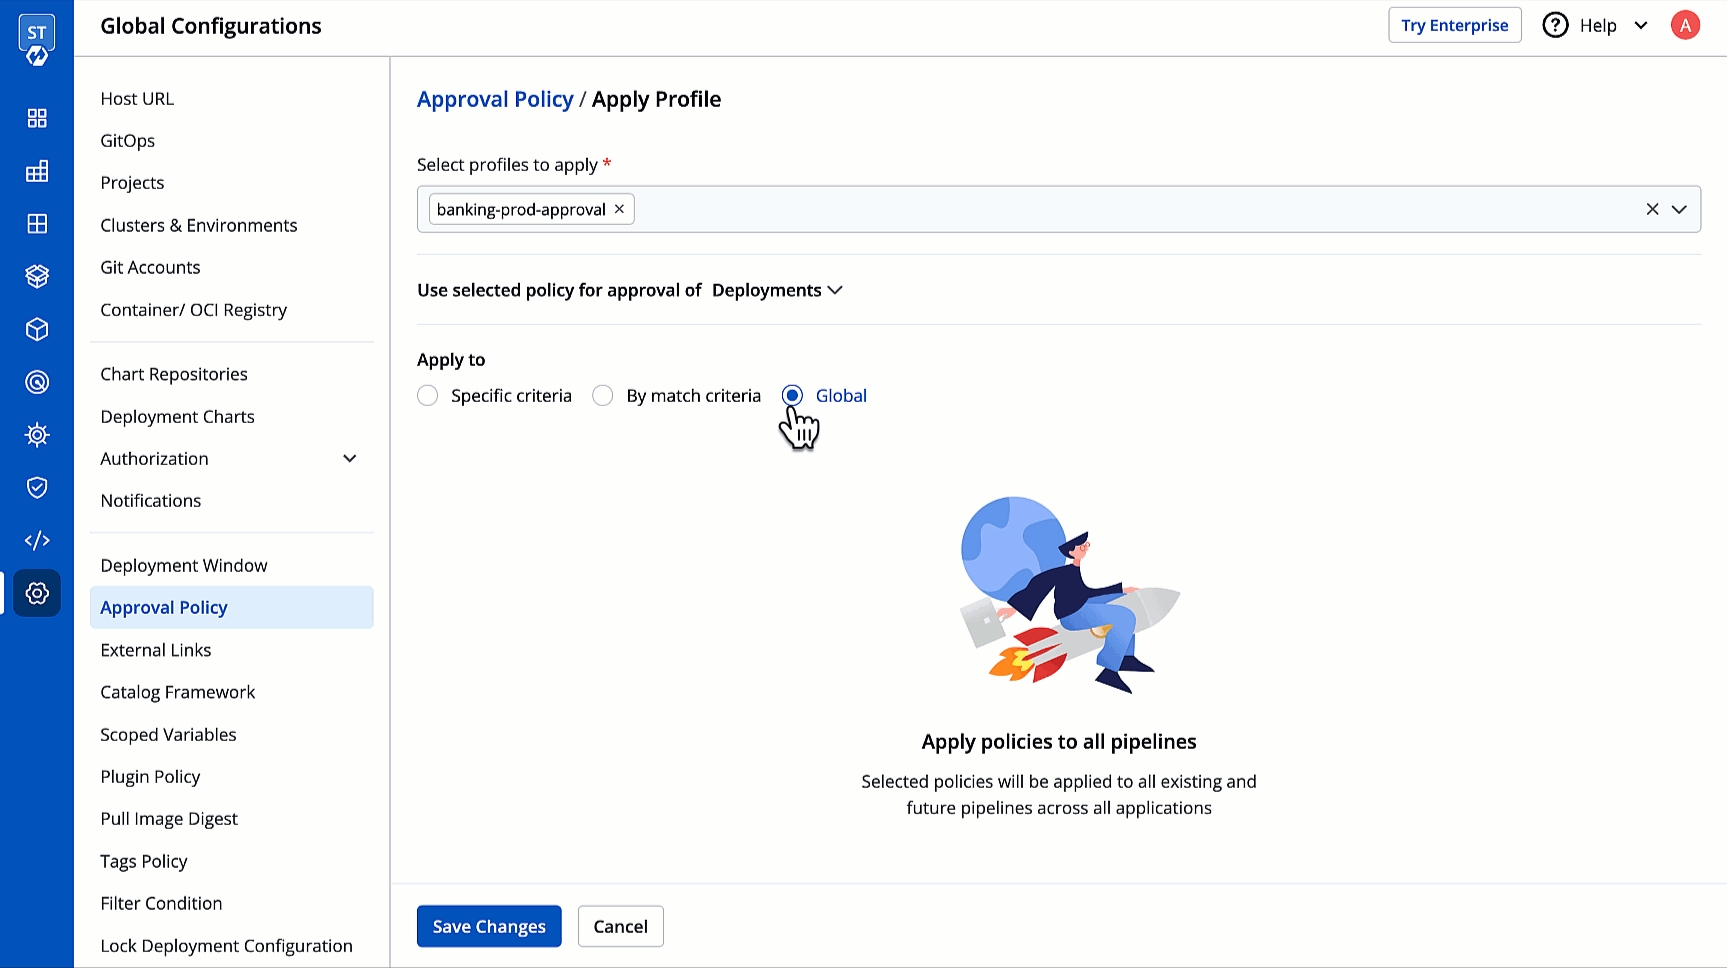Select the Global radio button

click(x=793, y=396)
